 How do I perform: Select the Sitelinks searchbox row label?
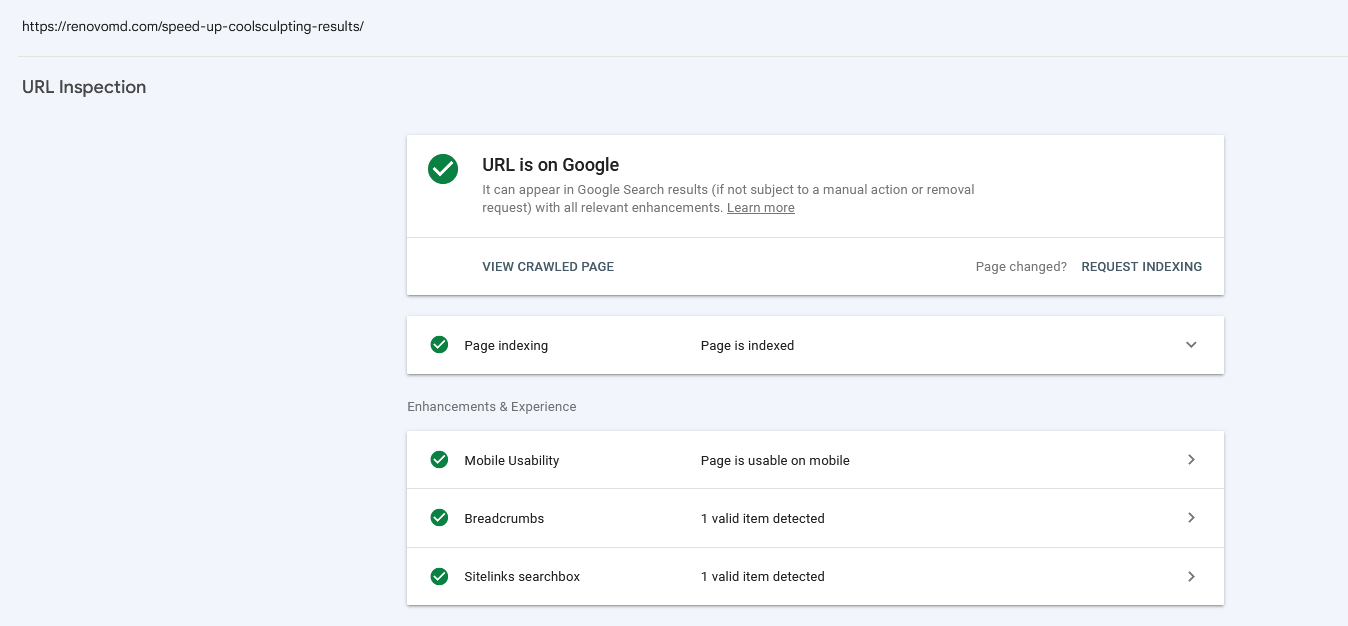point(522,577)
